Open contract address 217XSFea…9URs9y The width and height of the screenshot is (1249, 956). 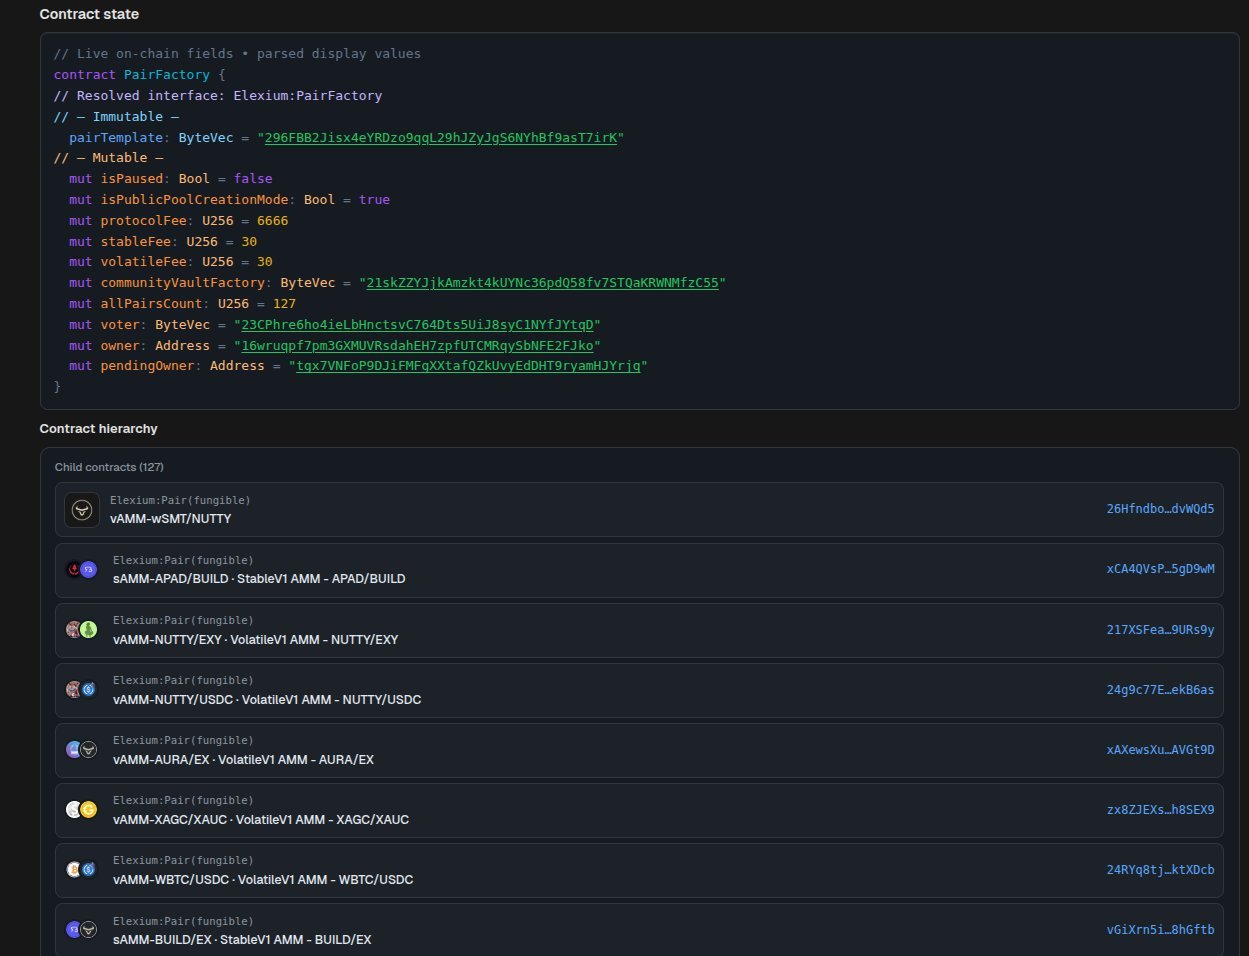1160,630
